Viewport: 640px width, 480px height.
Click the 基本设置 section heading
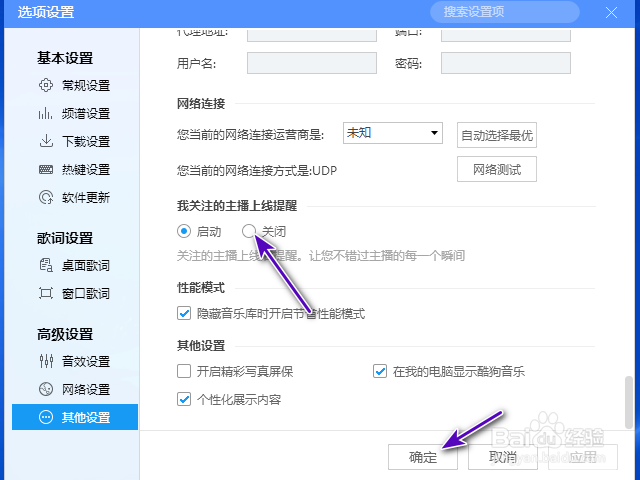point(65,58)
